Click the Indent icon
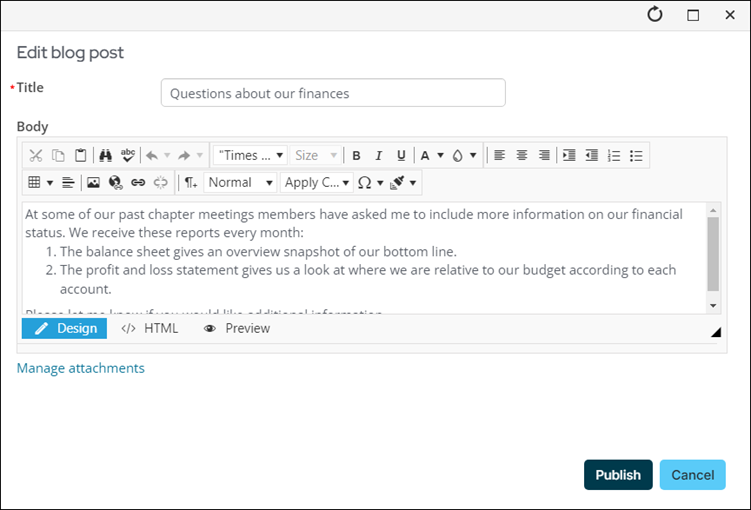Screen dimensions: 751x510 [x=569, y=155]
